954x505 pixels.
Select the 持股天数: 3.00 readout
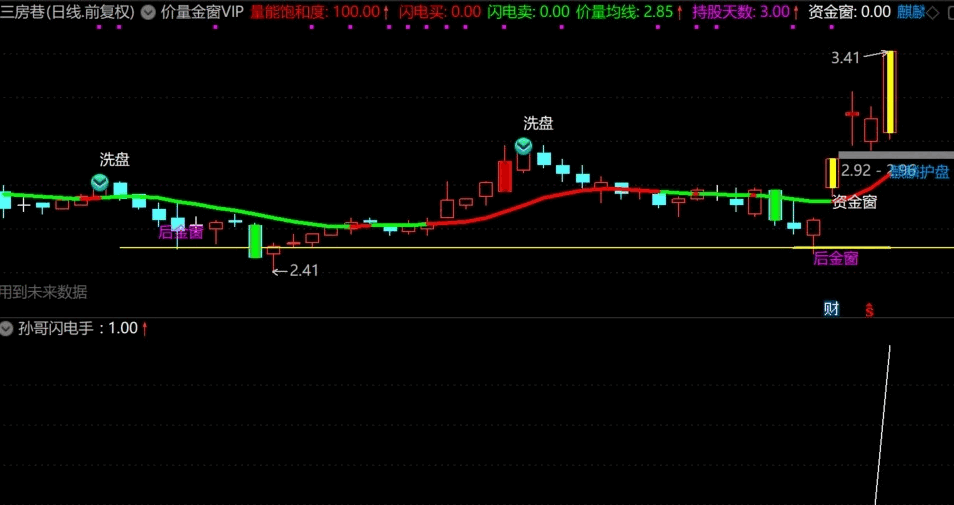coord(745,12)
